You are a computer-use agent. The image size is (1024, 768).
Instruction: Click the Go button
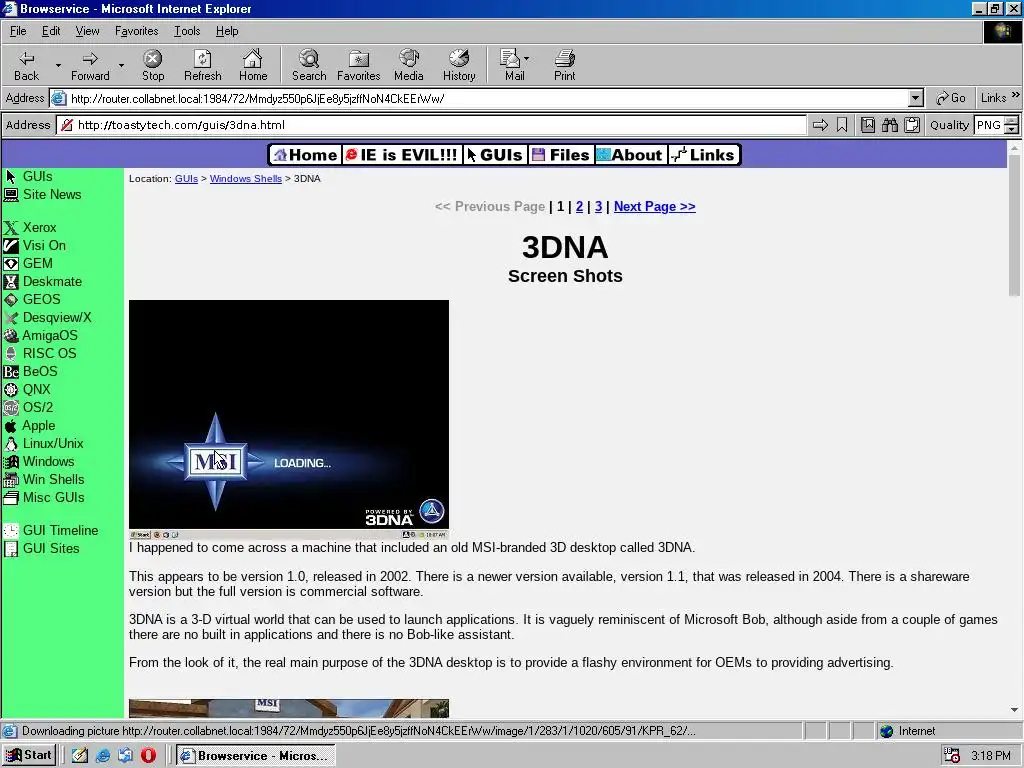pyautogui.click(x=951, y=98)
